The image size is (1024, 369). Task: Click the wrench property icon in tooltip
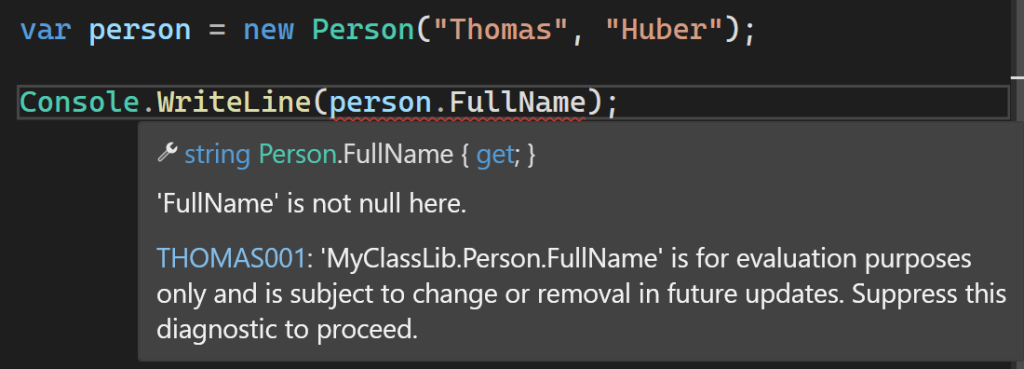click(x=167, y=153)
